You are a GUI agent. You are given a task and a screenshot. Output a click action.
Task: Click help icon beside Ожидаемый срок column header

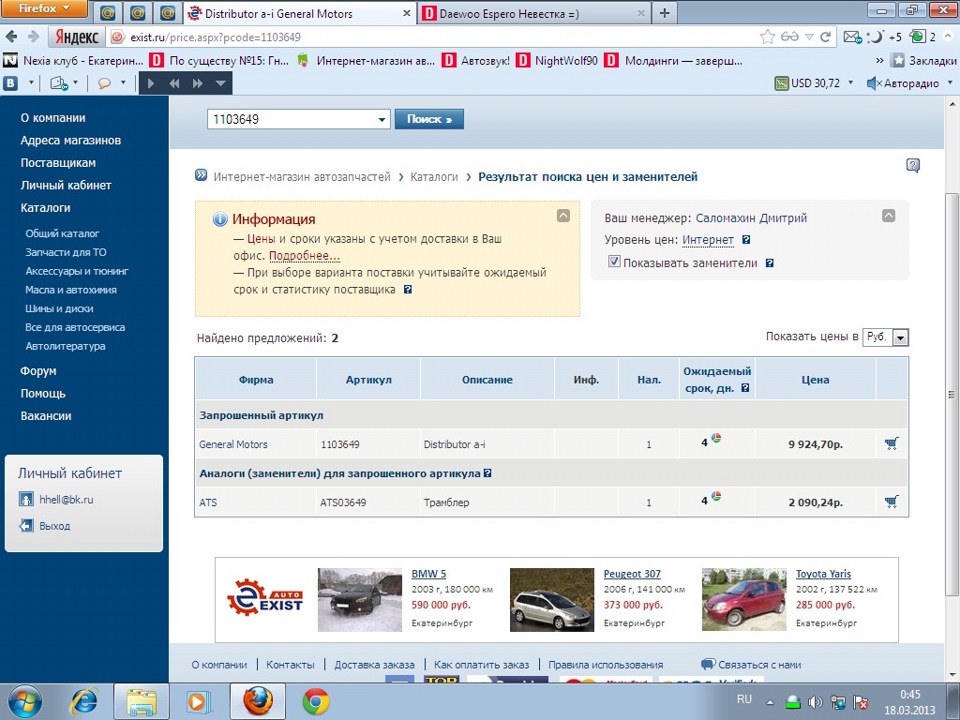pyautogui.click(x=745, y=388)
